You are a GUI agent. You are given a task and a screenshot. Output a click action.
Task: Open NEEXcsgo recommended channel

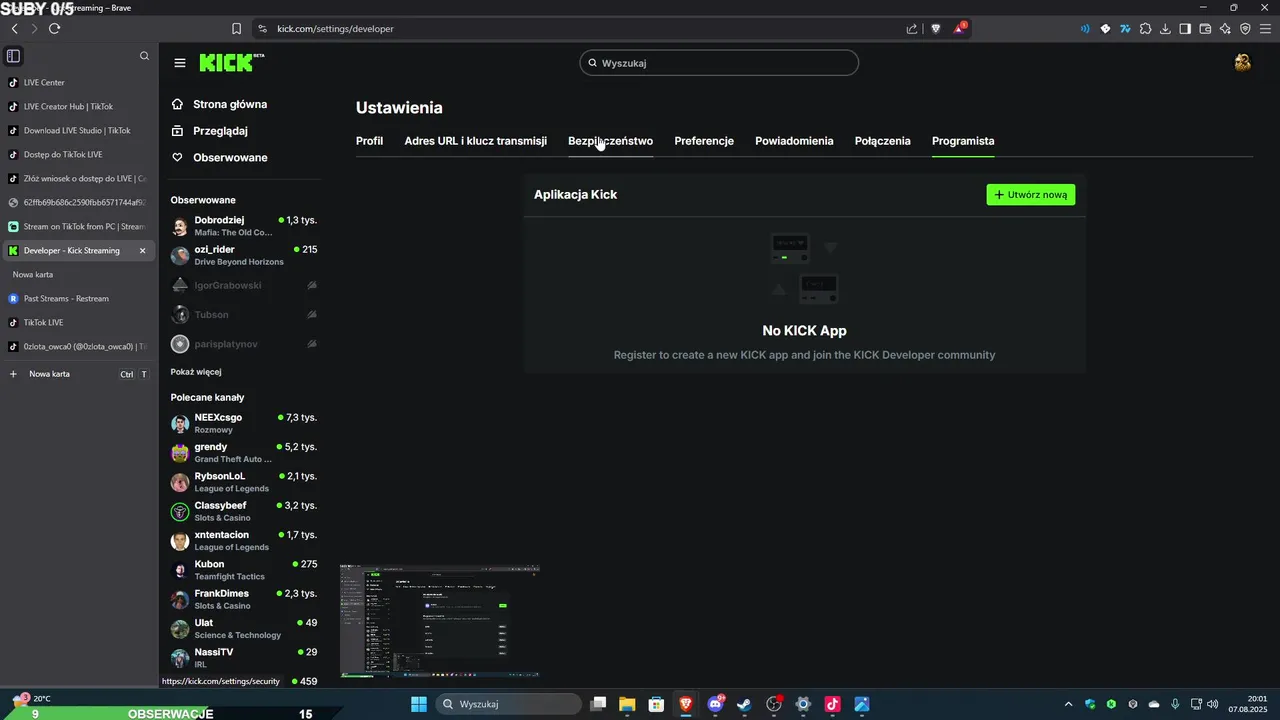[x=243, y=423]
